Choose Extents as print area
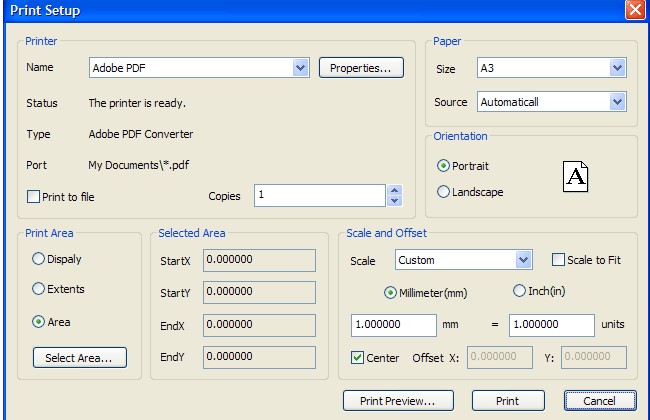This screenshot has height=420, width=650. [x=39, y=290]
